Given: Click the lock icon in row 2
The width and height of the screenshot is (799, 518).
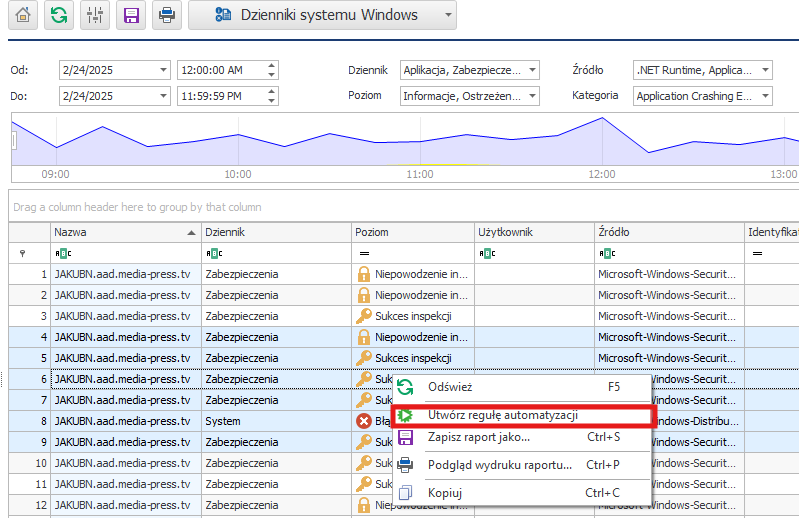Looking at the screenshot, I should (x=363, y=295).
